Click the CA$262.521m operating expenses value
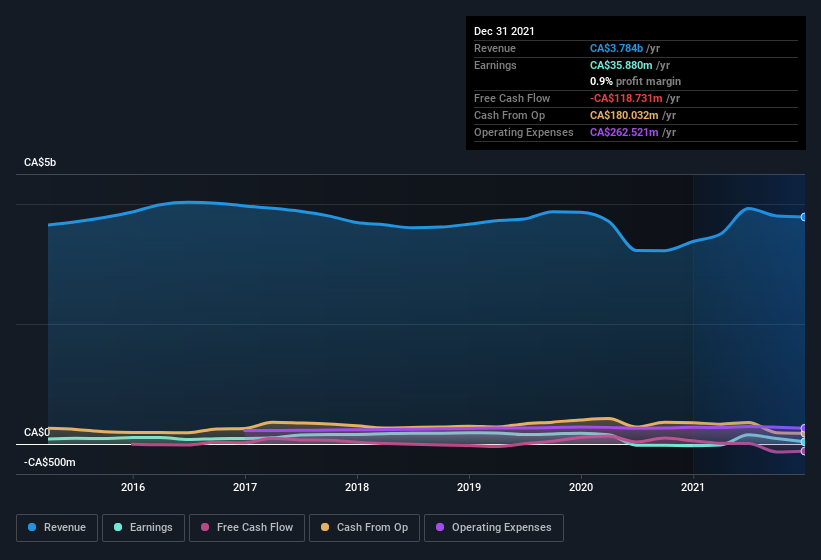This screenshot has width=821, height=560. click(624, 132)
